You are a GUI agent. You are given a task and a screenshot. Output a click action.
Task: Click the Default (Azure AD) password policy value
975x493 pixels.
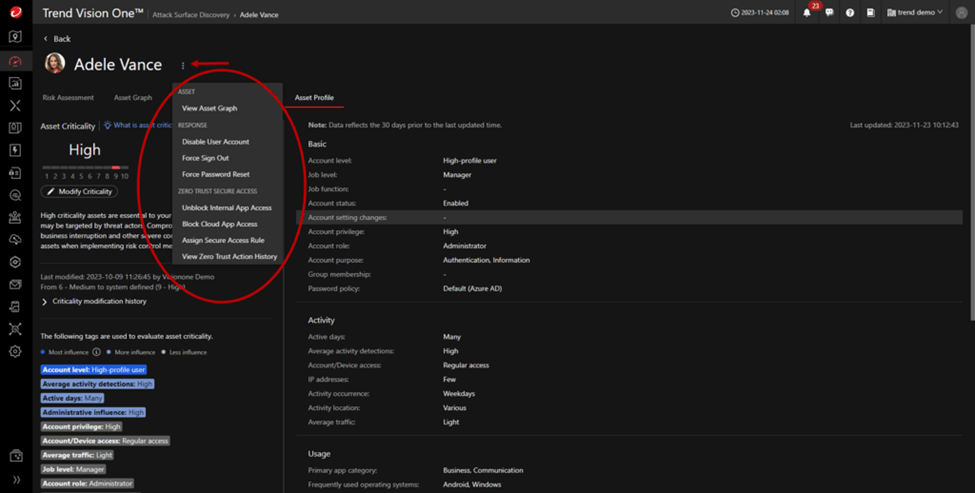(x=473, y=288)
